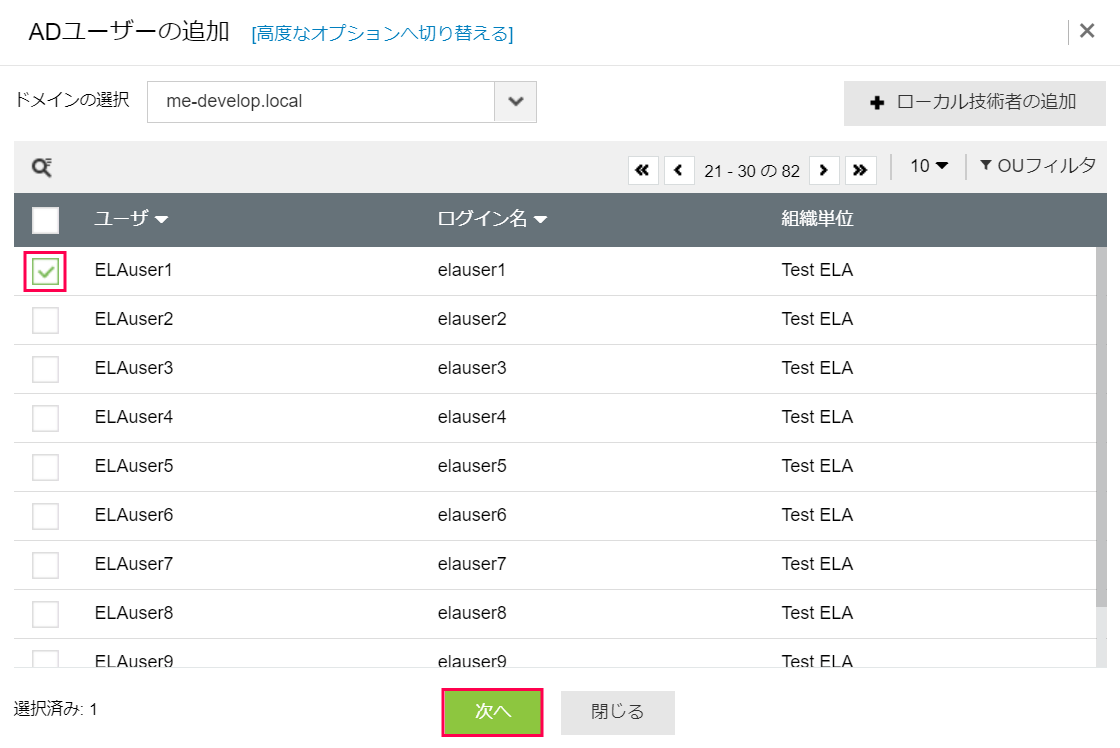Sort by the ユーザ column header
1120x748 pixels.
pos(130,220)
